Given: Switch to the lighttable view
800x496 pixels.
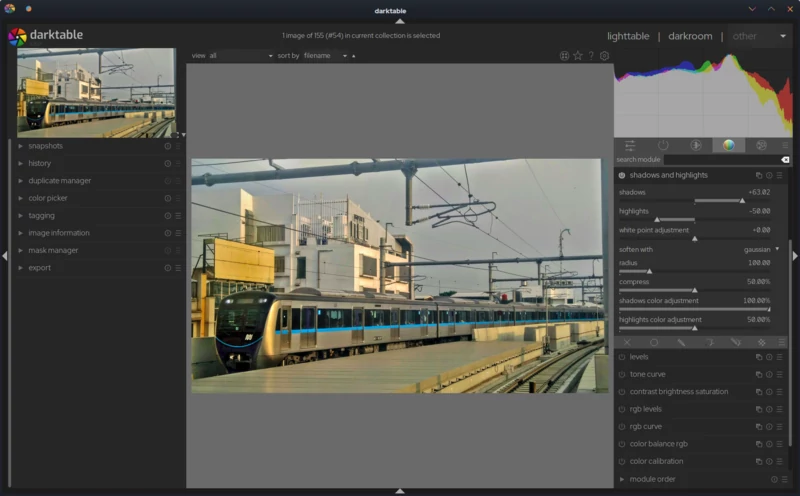Looking at the screenshot, I should click(x=628, y=36).
